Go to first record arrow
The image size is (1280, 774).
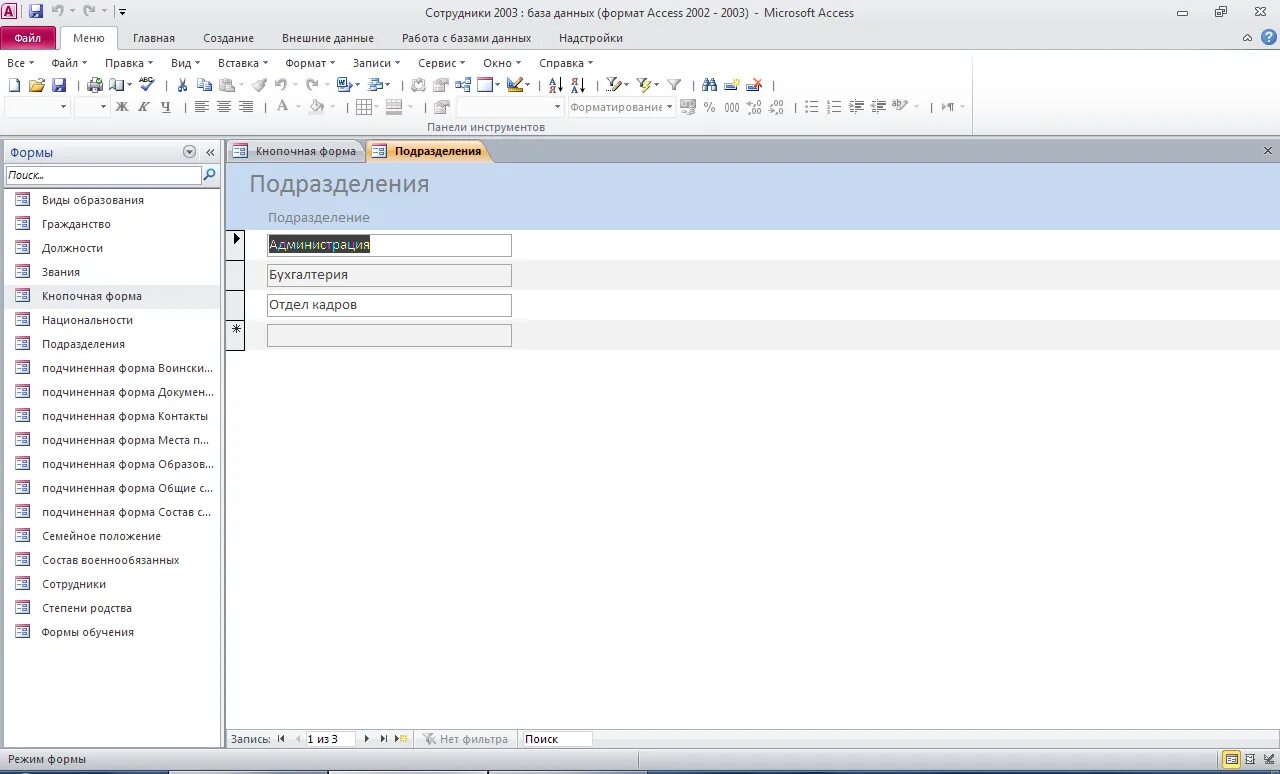(281, 739)
